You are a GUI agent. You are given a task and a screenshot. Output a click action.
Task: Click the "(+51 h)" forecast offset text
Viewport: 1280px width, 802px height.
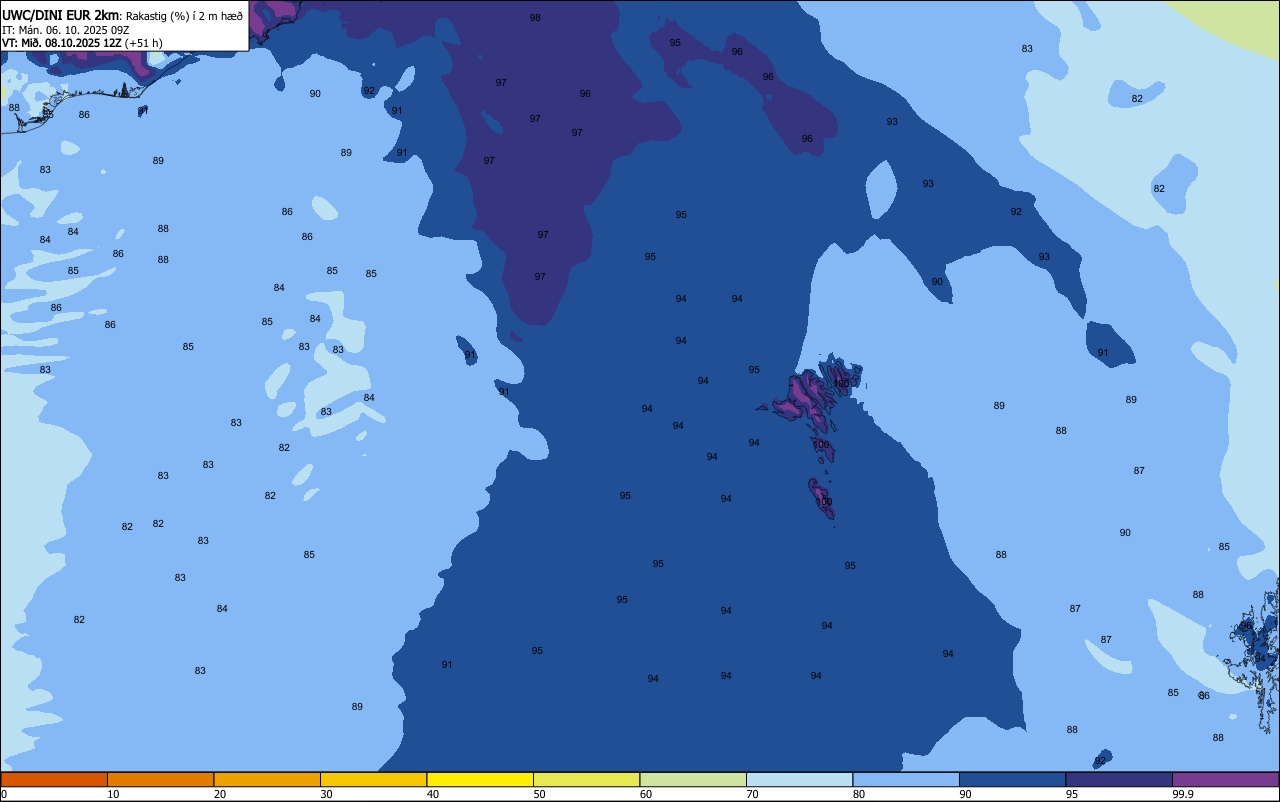point(144,43)
